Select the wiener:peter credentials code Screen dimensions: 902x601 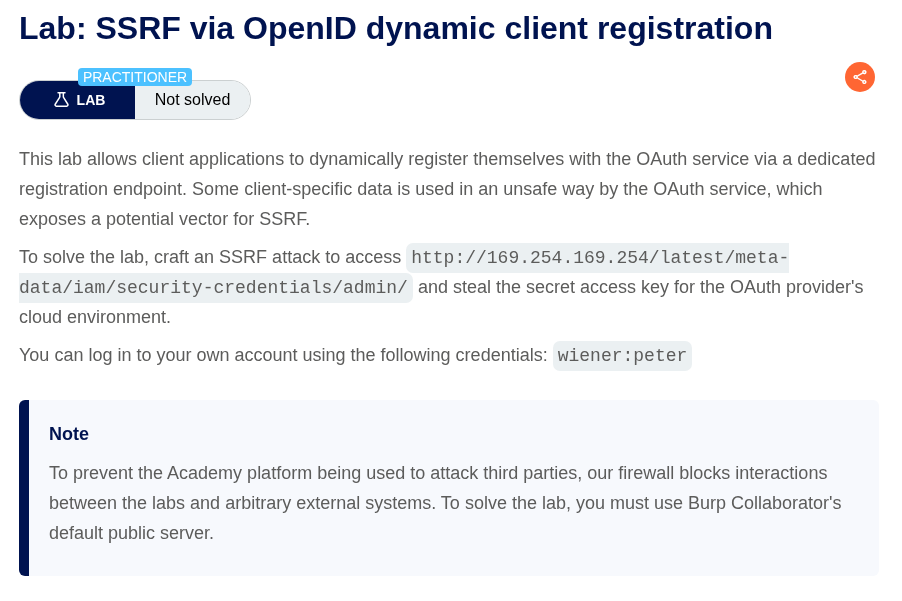[622, 356]
